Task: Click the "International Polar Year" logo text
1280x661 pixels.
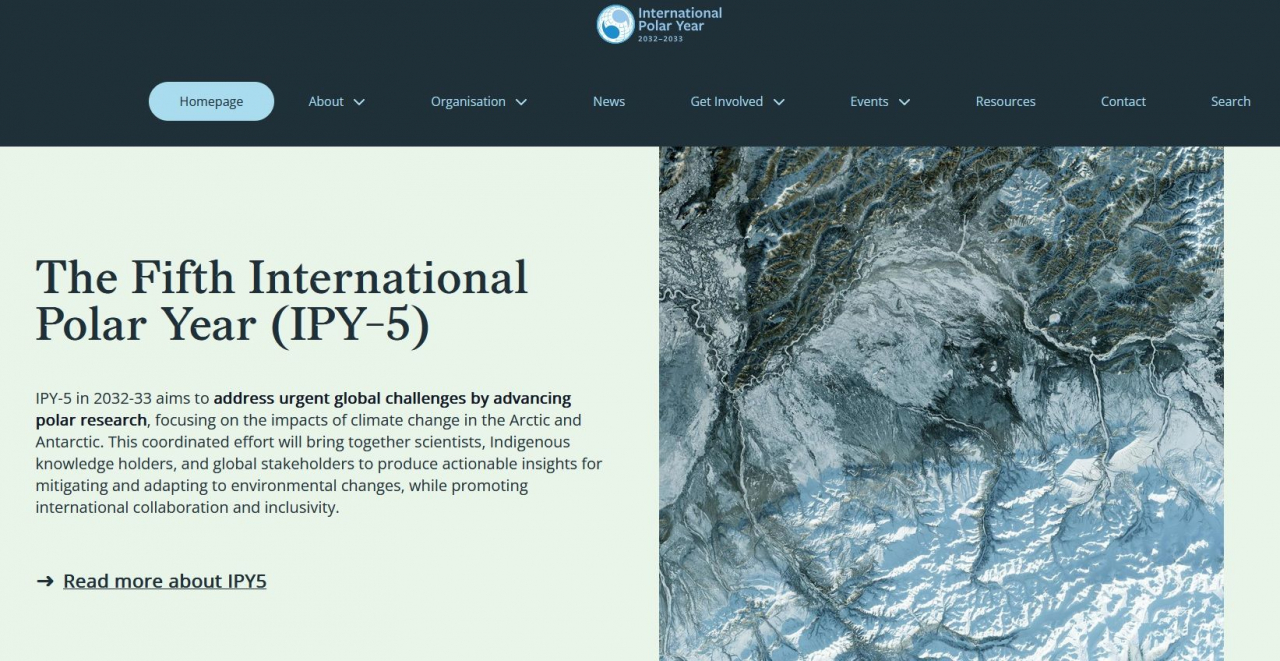Action: click(x=679, y=20)
